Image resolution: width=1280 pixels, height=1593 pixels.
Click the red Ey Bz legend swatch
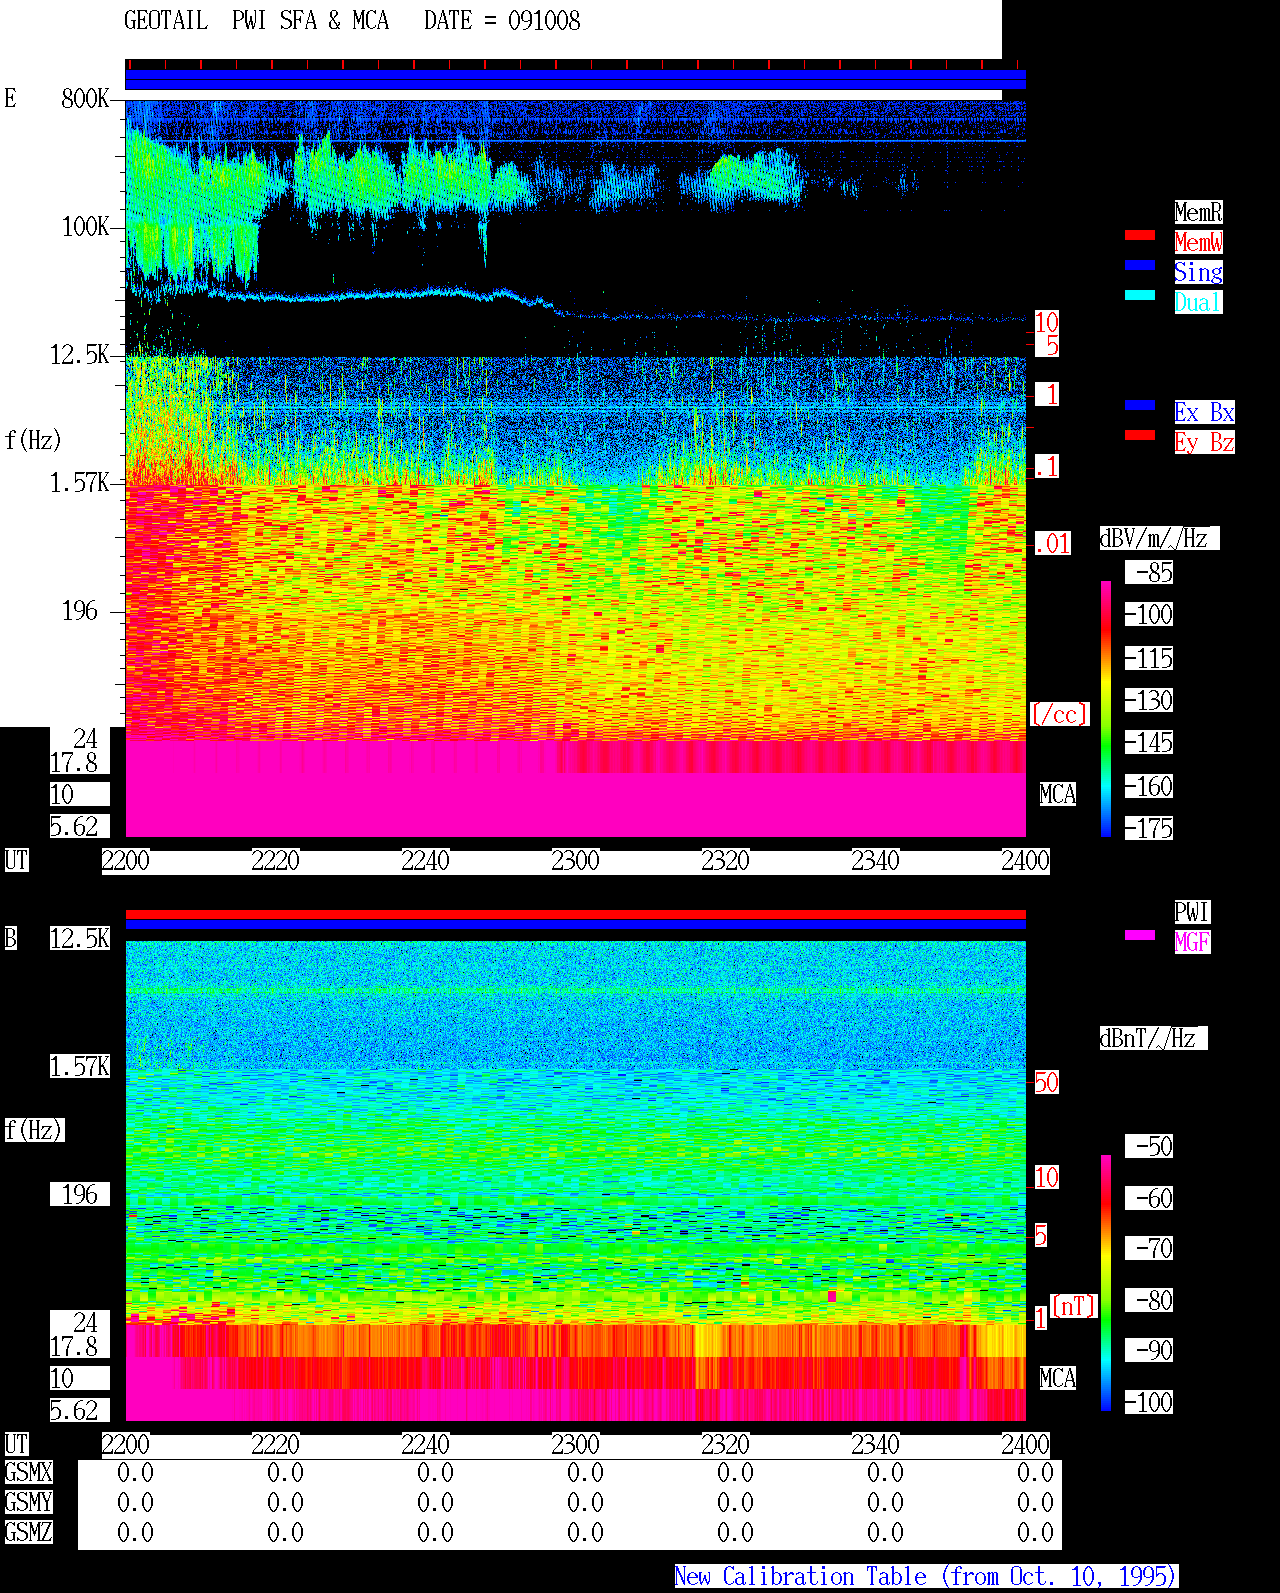(x=1140, y=435)
